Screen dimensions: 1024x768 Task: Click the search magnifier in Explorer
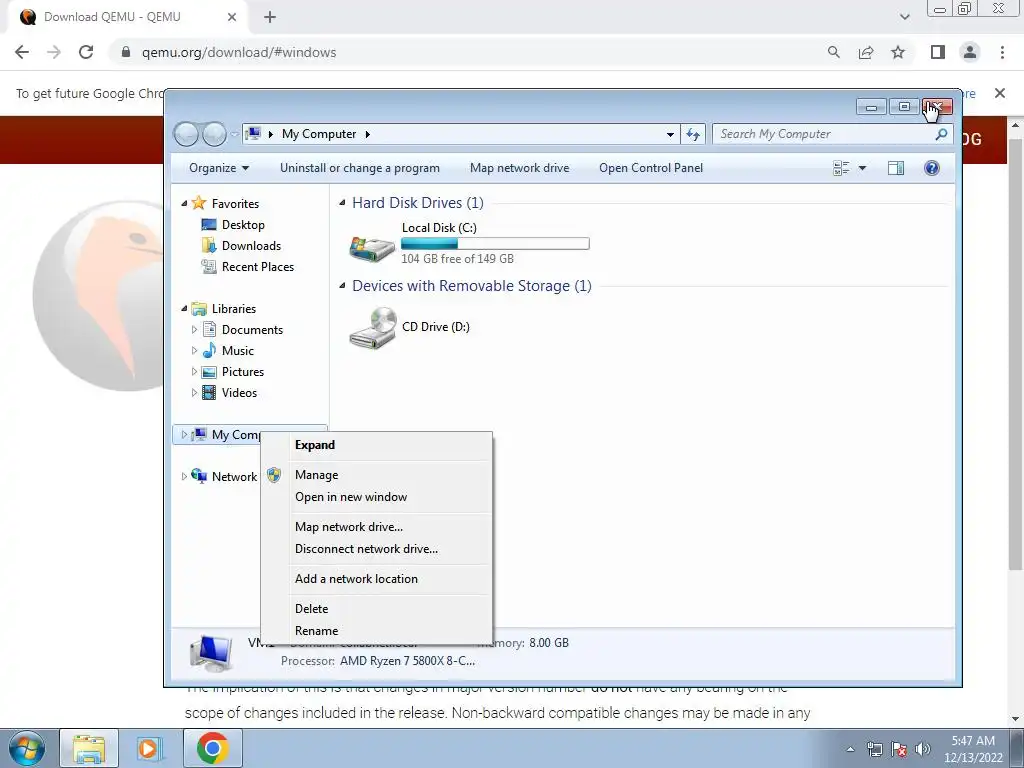pyautogui.click(x=941, y=134)
